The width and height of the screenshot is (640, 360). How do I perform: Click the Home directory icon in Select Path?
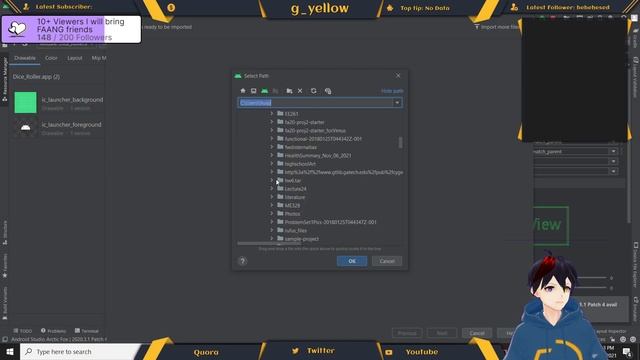pos(243,91)
